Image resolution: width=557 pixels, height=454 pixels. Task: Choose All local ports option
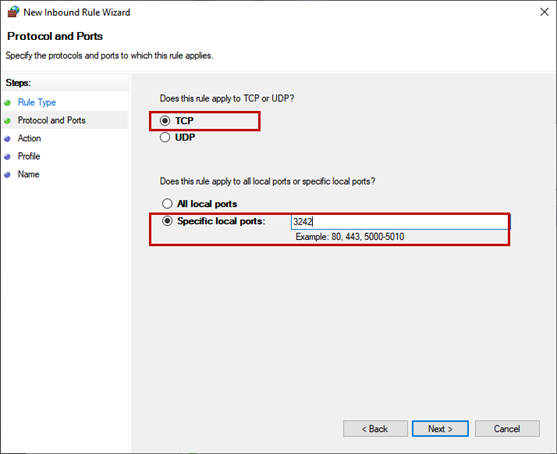coord(167,204)
